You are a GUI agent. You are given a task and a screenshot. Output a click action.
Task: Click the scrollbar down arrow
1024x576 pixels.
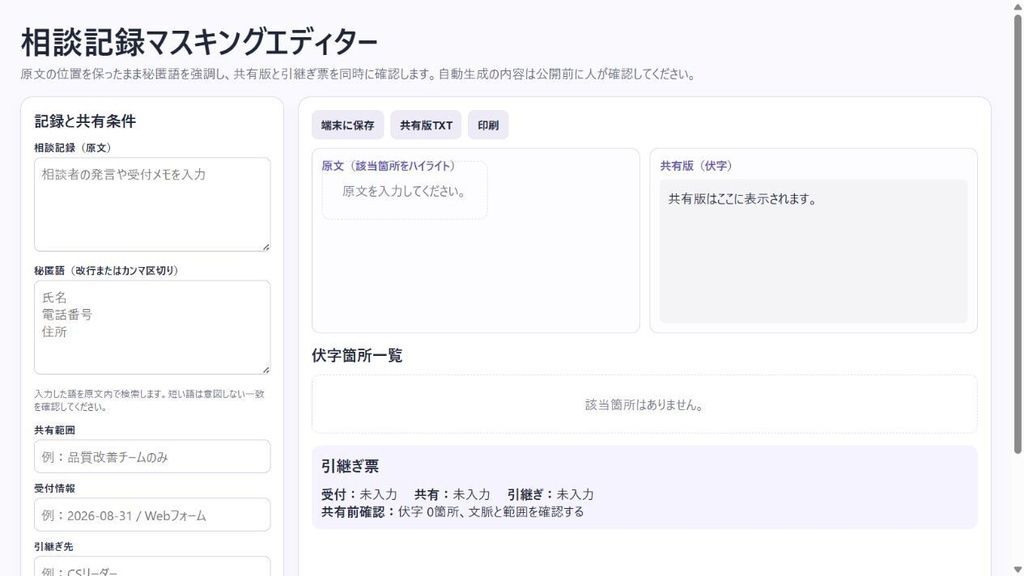(1017, 569)
